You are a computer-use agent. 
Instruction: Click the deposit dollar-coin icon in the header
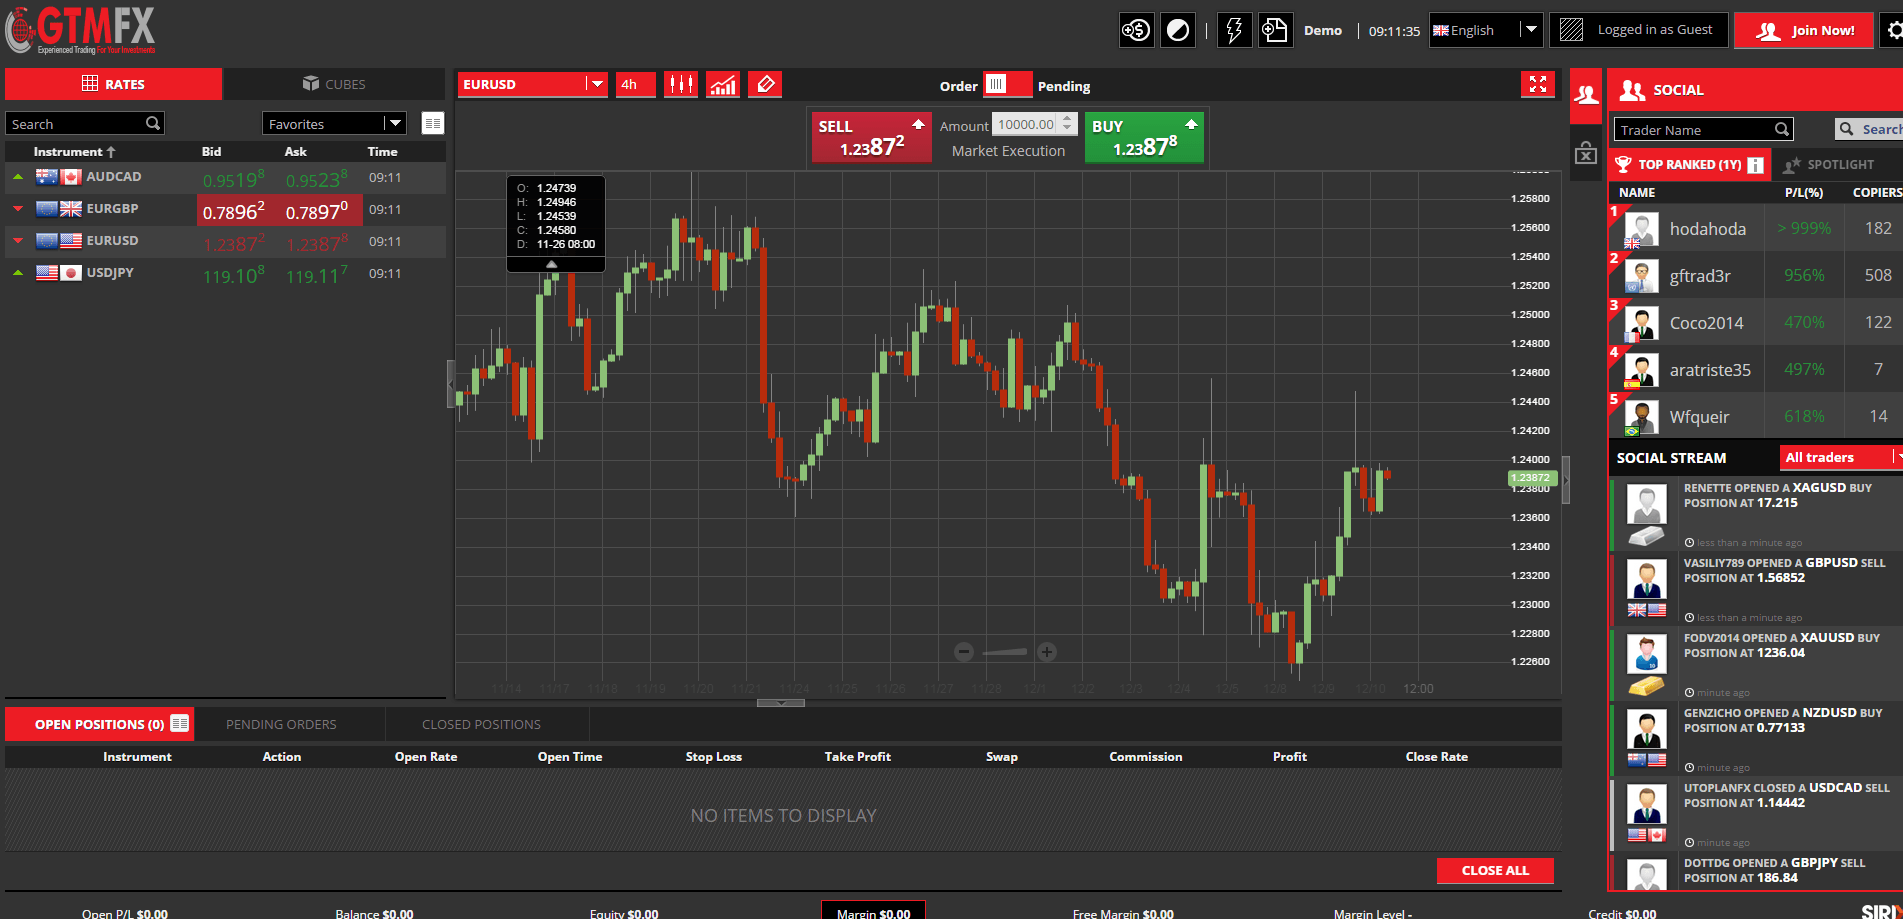pos(1136,30)
